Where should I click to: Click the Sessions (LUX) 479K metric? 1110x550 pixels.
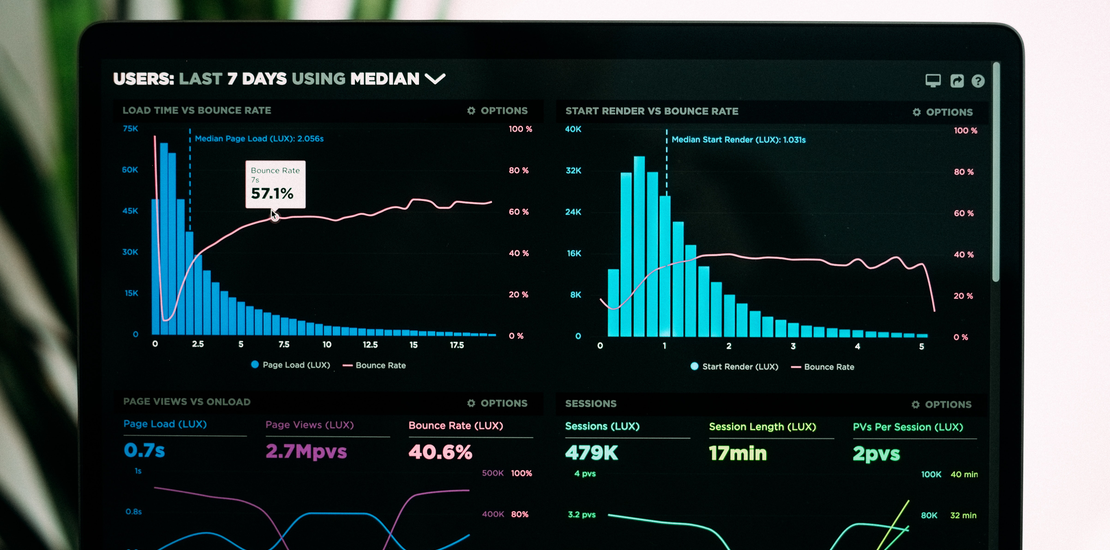[x=592, y=452]
